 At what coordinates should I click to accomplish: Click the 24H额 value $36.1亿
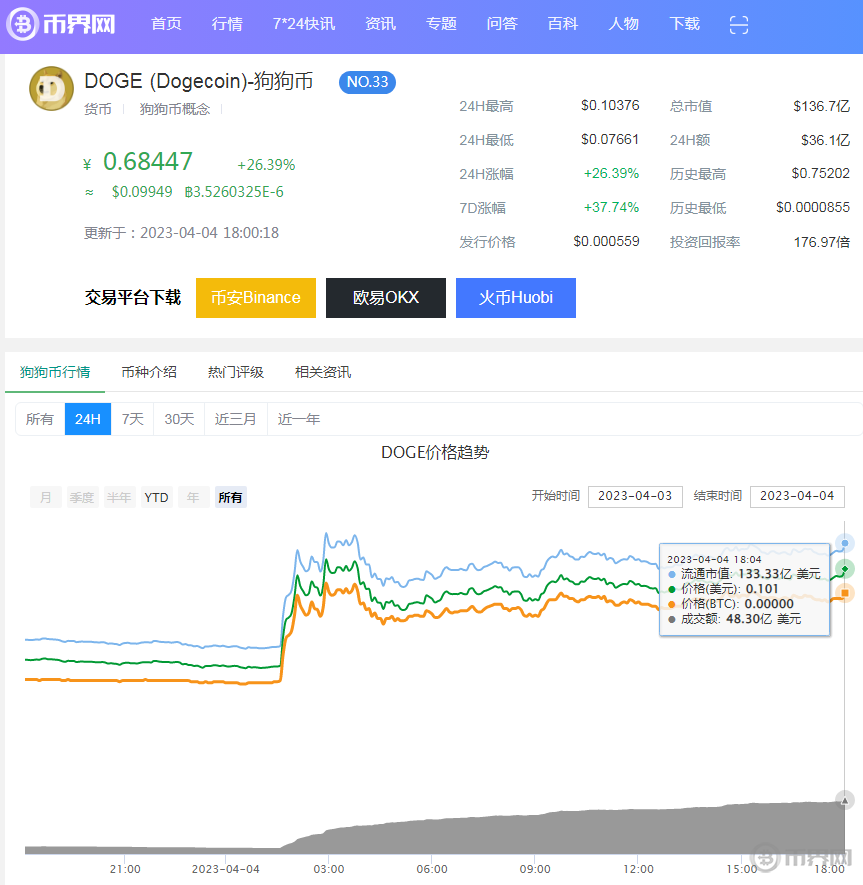[x=825, y=140]
